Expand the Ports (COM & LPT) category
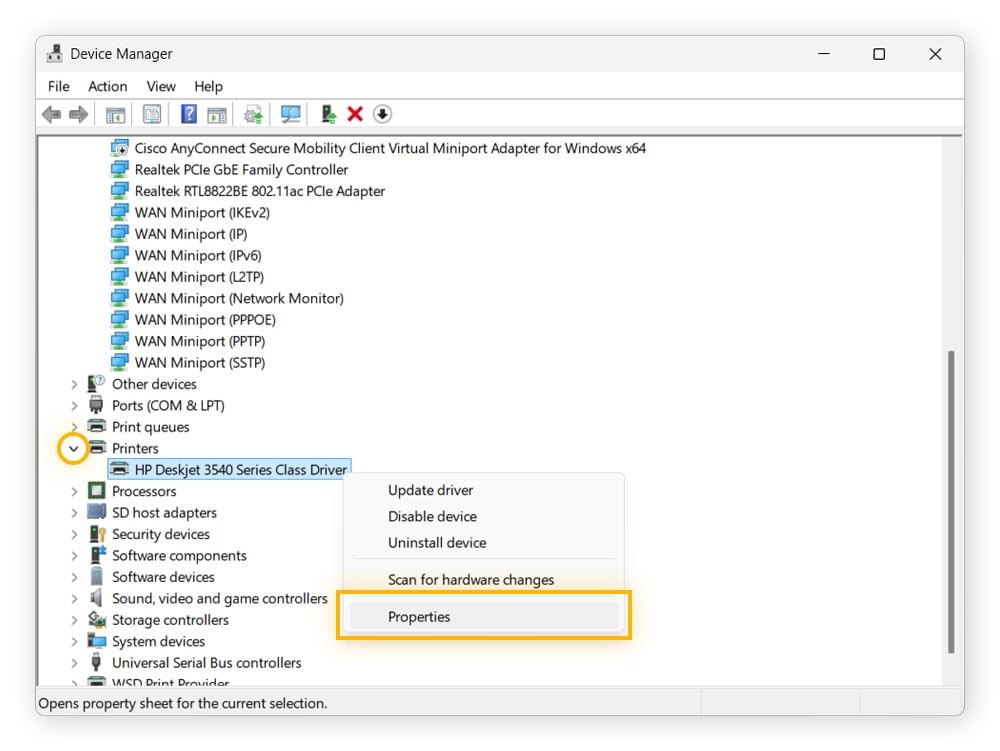Screen dimensions: 1000x751 tap(73, 405)
